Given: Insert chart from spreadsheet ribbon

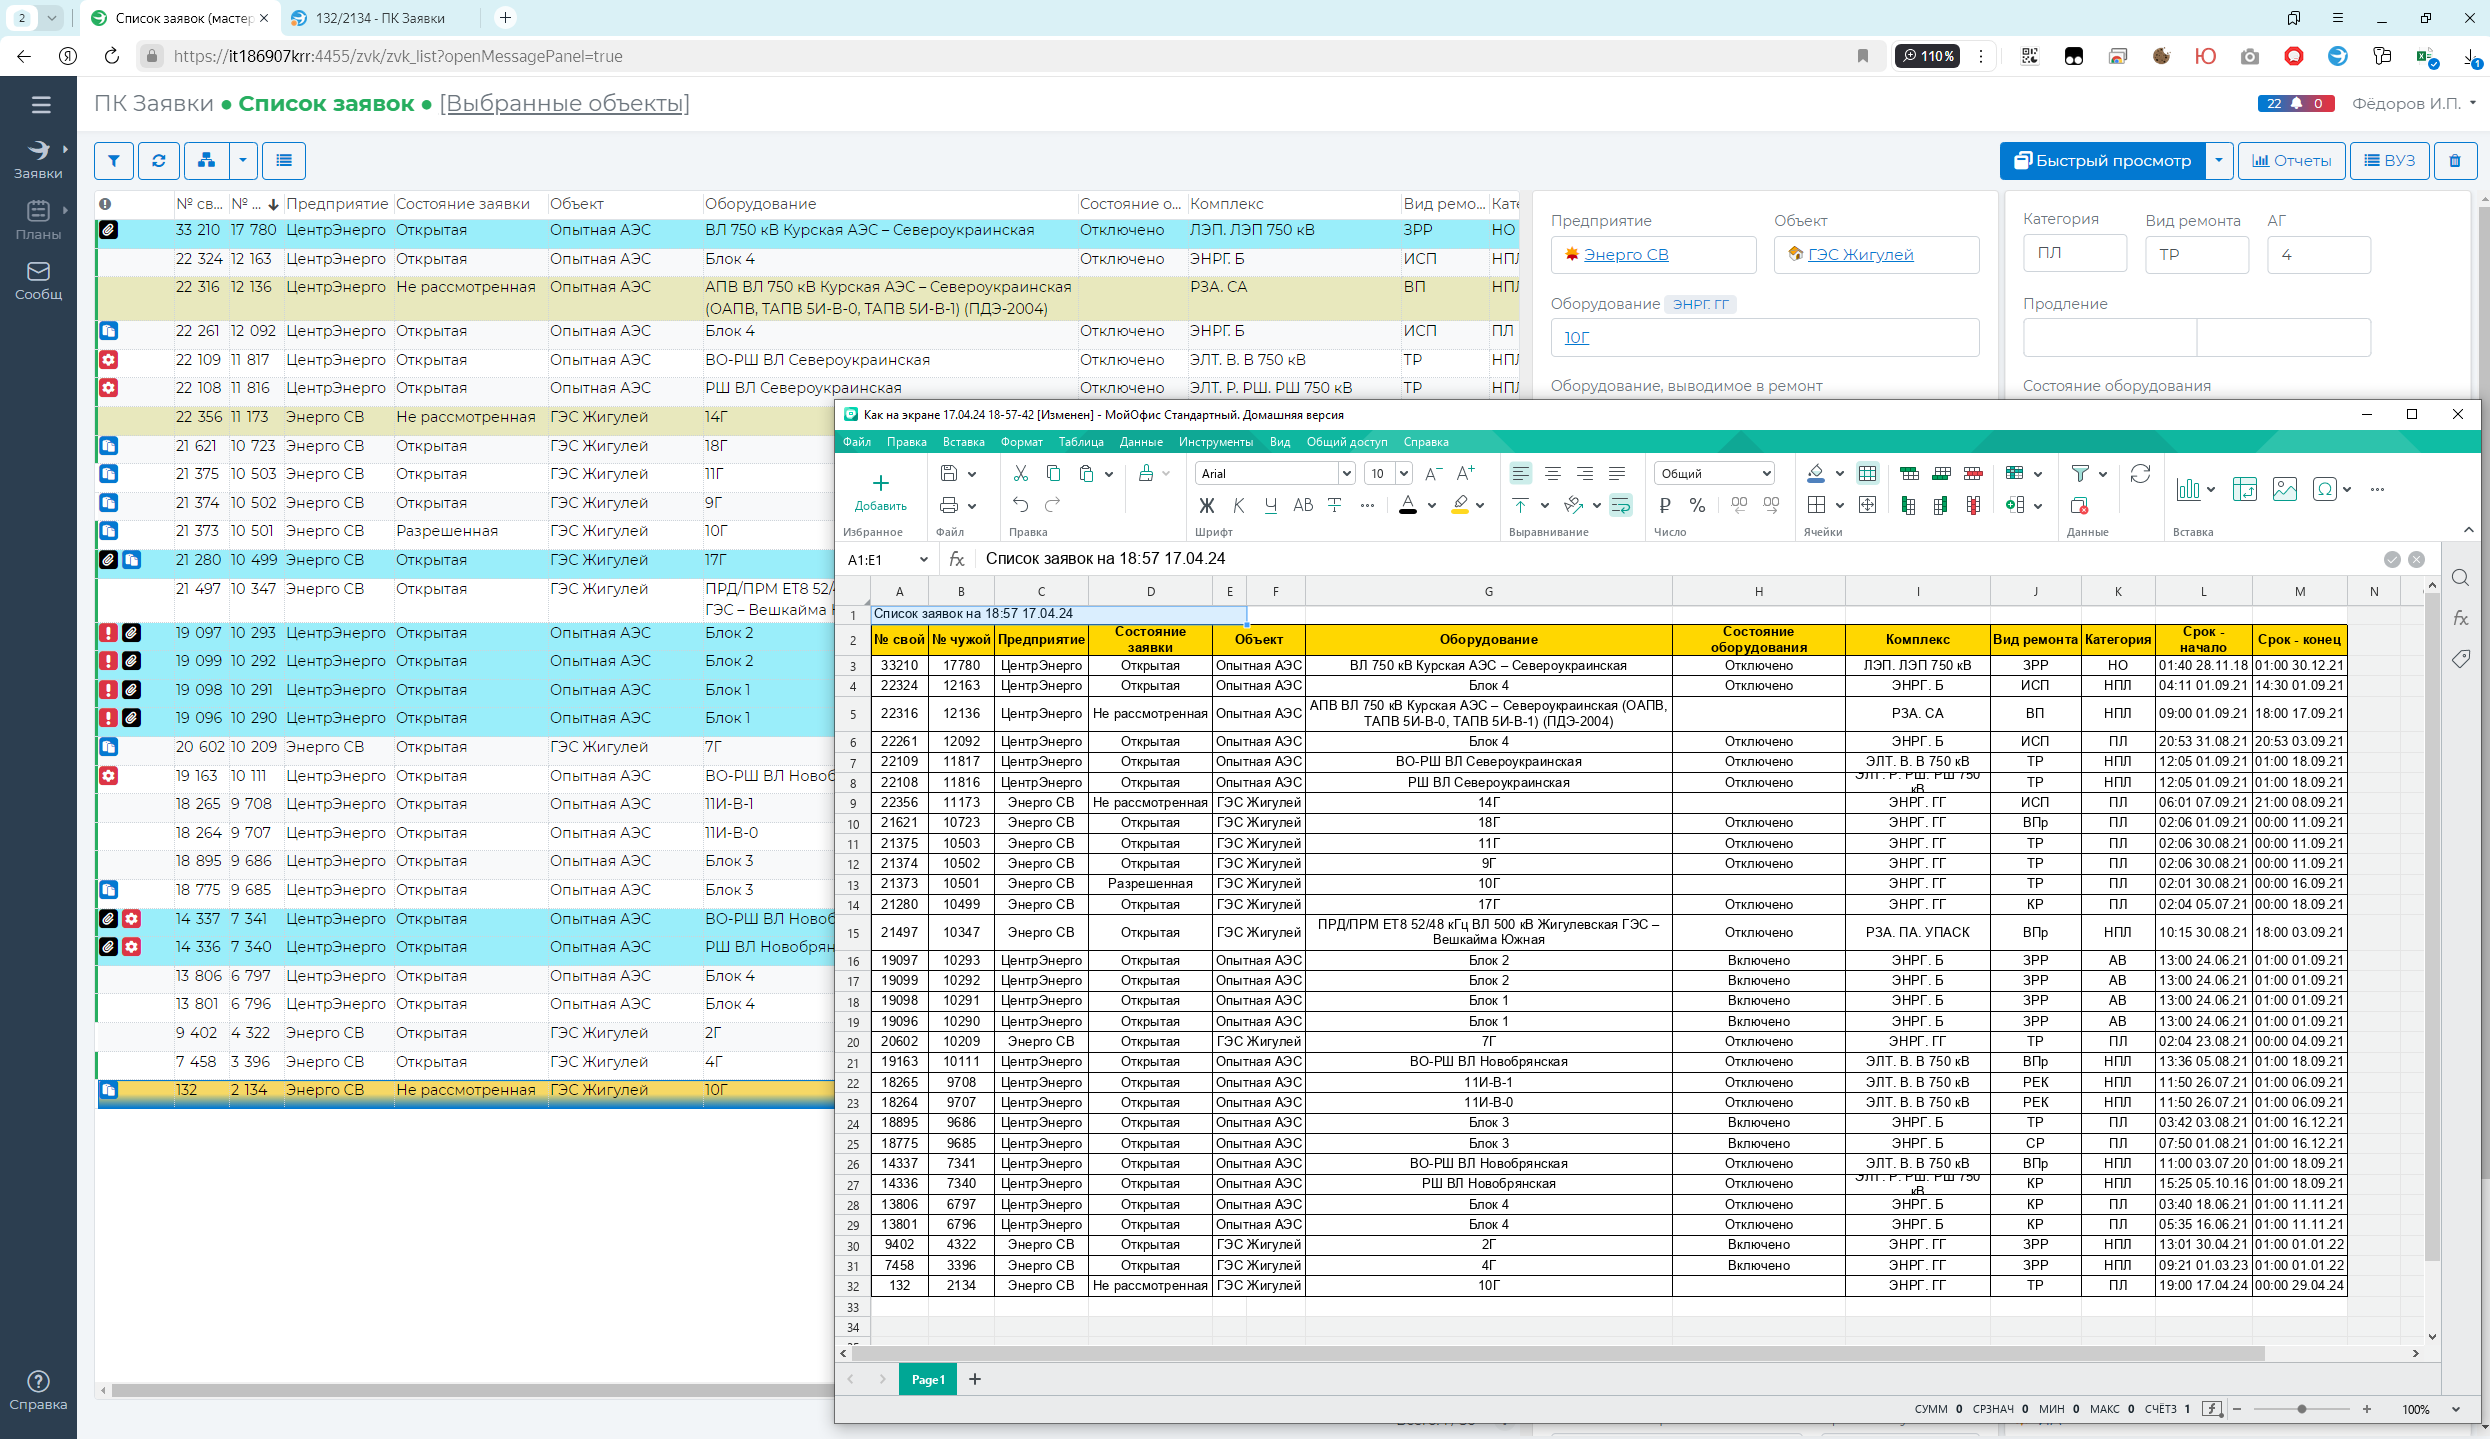Looking at the screenshot, I should tap(2188, 489).
